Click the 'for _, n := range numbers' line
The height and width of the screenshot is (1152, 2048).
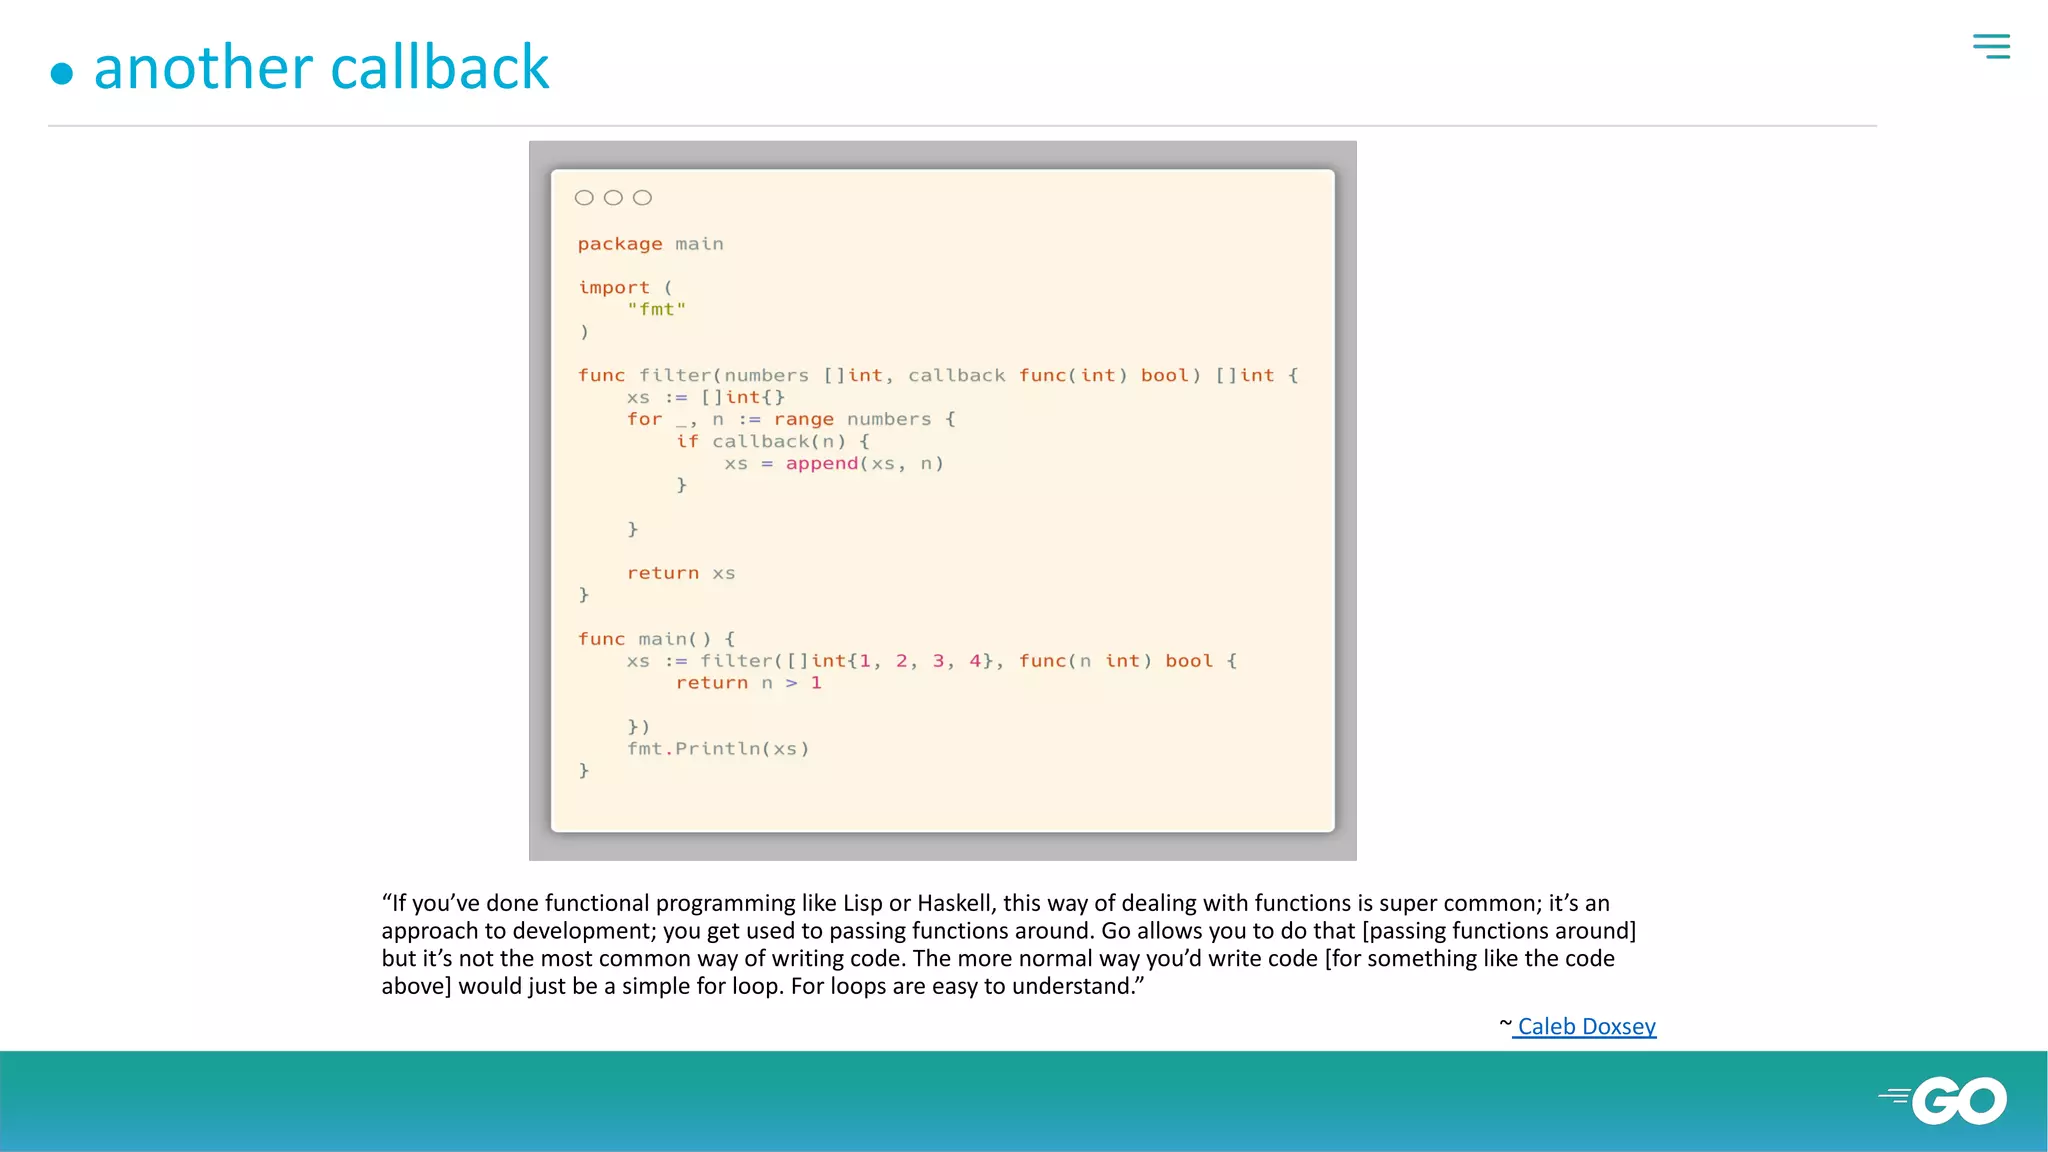pos(791,420)
